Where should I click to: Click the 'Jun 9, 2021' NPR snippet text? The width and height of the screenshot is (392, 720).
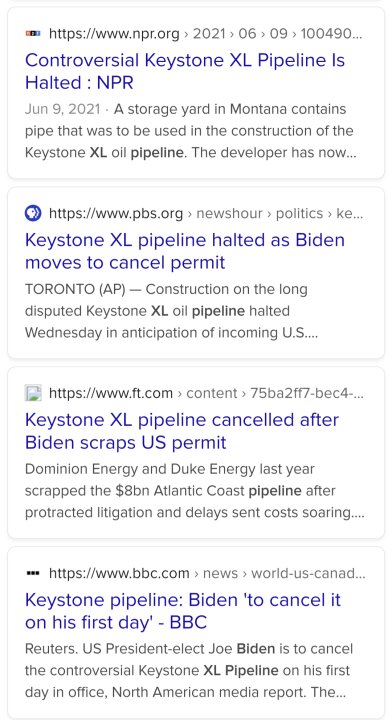tap(62, 109)
